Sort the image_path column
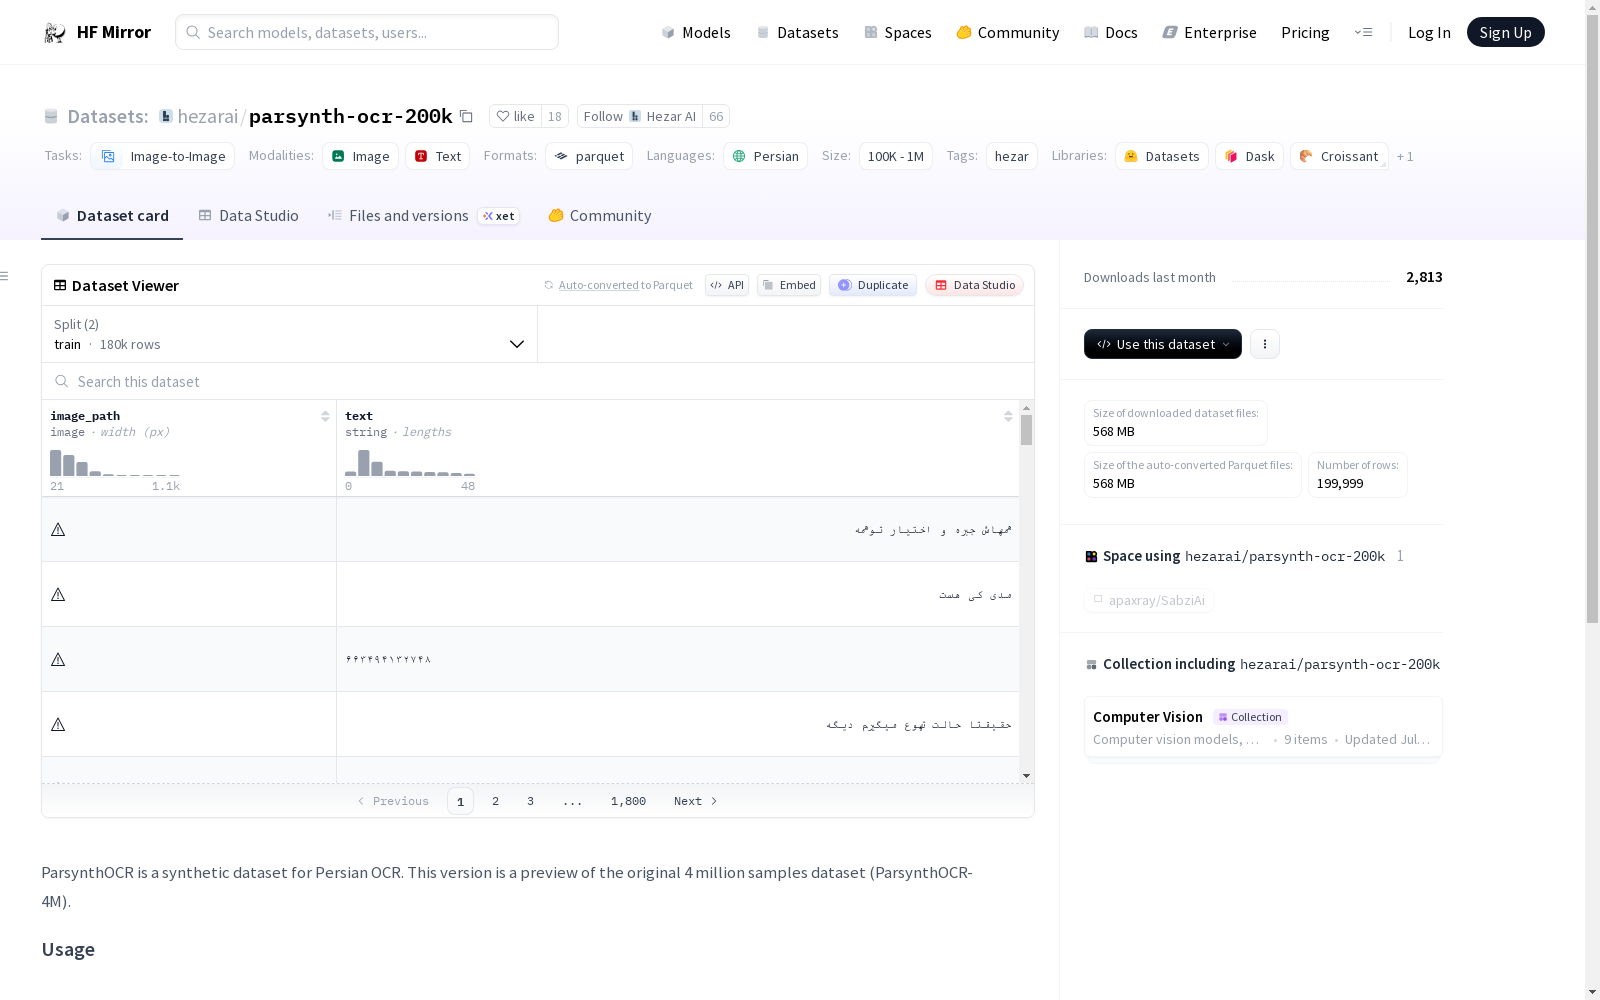Screen dimensions: 1600x1000 tap(325, 416)
